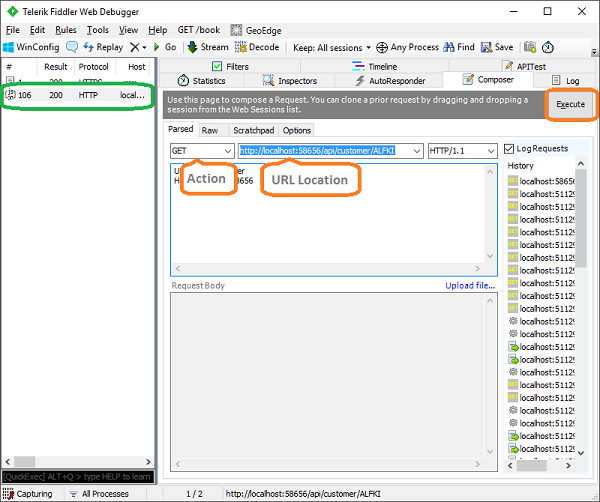
Task: Click the green Go arrow icon
Action: coord(157,47)
